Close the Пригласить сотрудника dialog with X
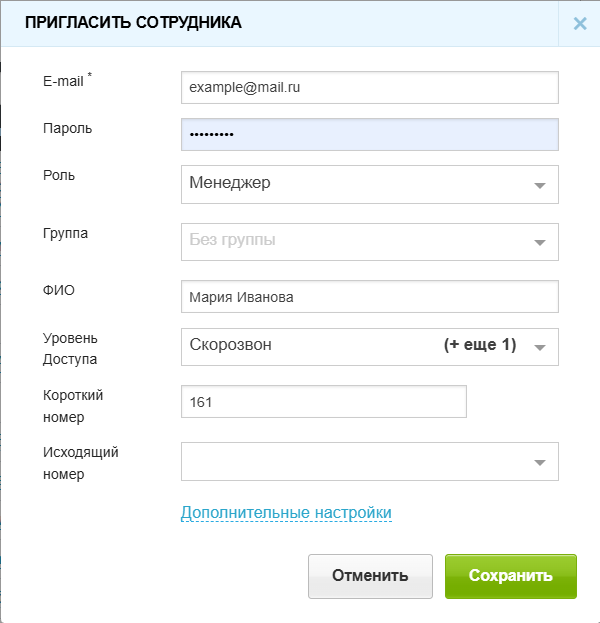 (579, 23)
